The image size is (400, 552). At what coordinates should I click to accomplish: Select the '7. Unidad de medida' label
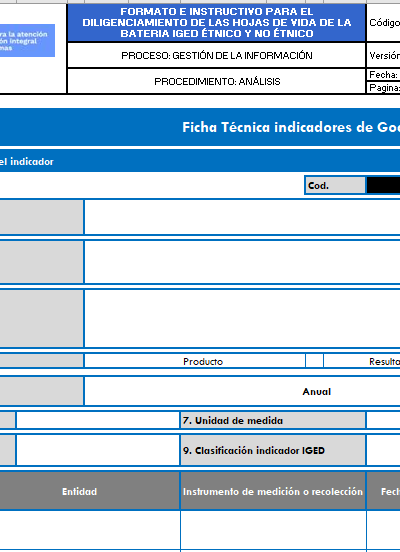click(x=273, y=420)
